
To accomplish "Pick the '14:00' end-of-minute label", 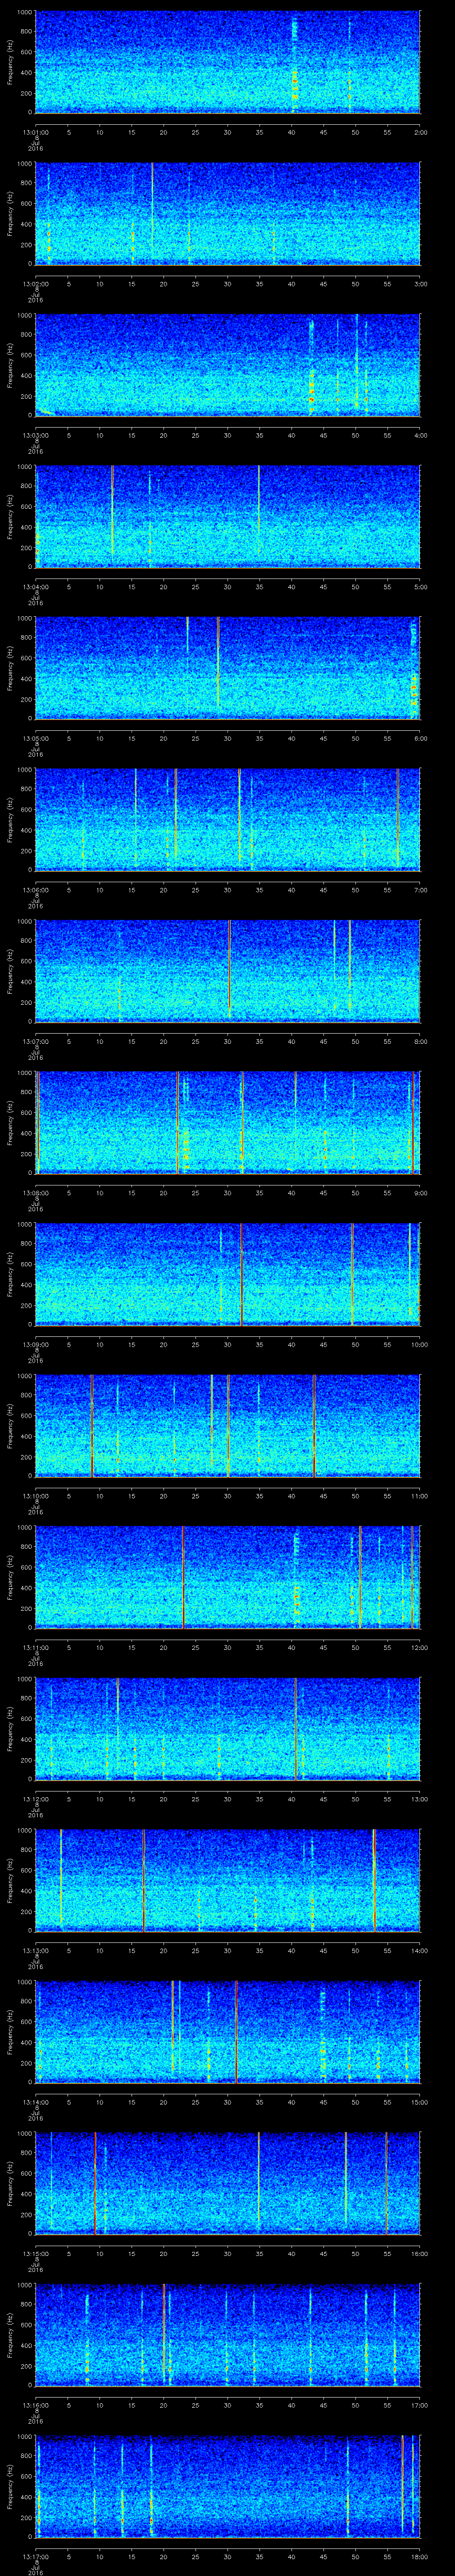I will (x=419, y=1950).
